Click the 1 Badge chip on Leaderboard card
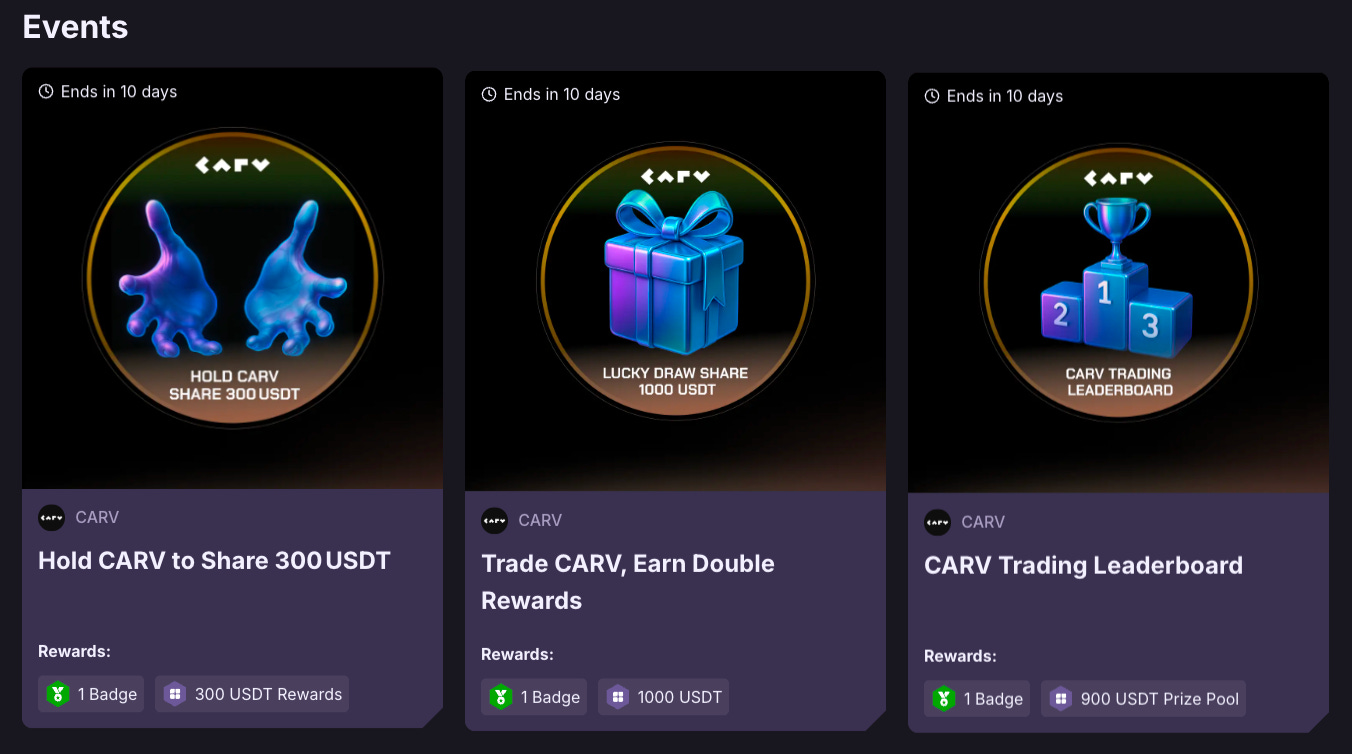Image resolution: width=1352 pixels, height=754 pixels. 977,699
